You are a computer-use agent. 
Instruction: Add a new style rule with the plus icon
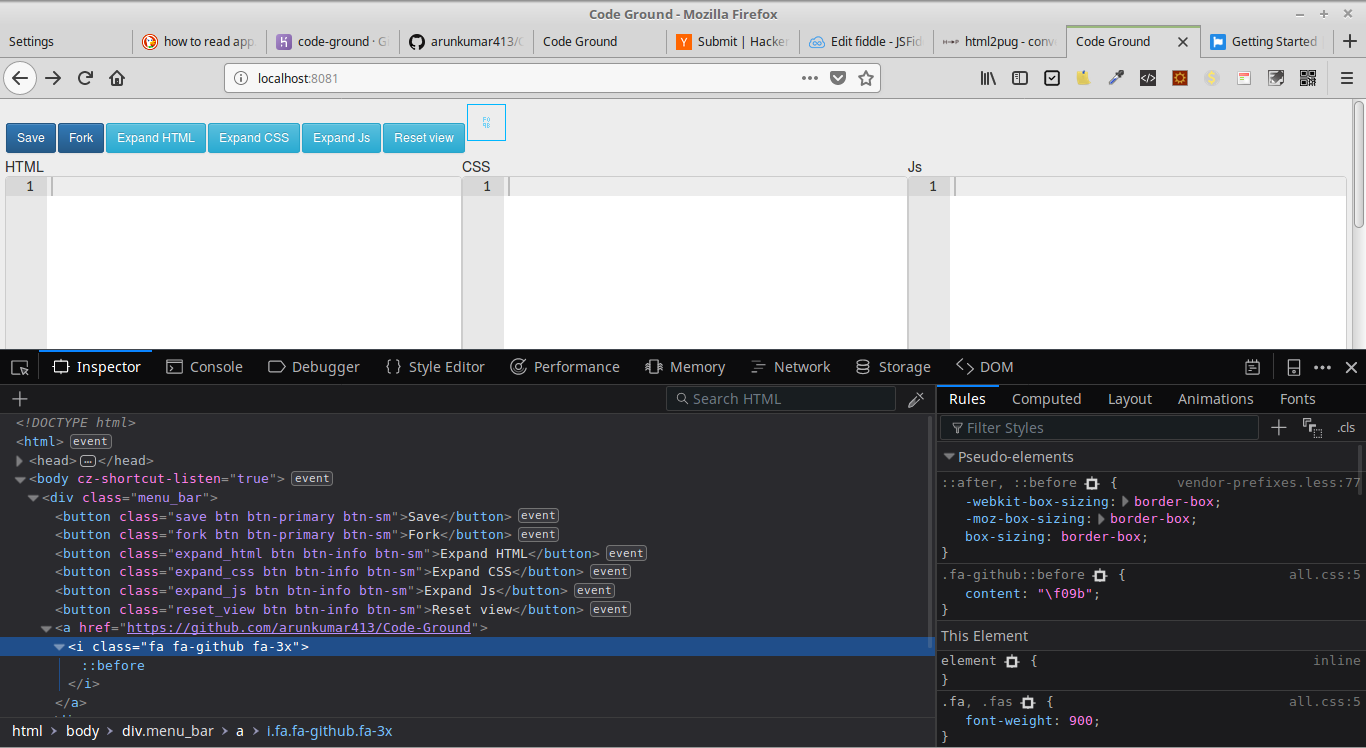click(x=1278, y=428)
